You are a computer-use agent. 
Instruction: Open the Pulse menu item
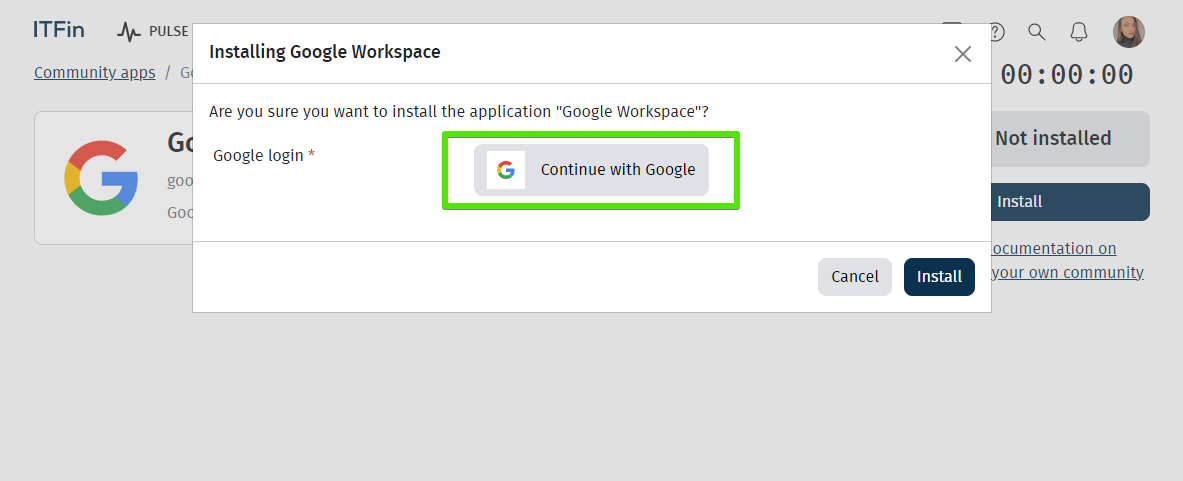[x=153, y=31]
